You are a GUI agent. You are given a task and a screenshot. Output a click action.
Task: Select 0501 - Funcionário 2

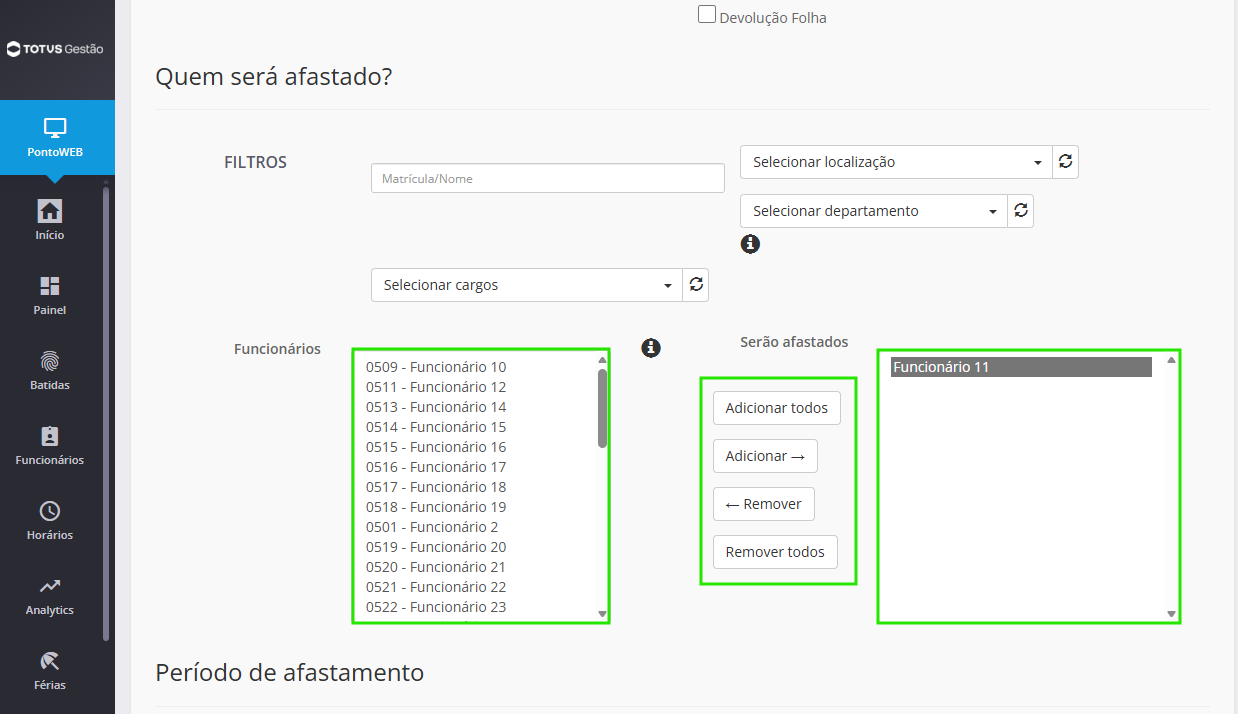click(432, 527)
